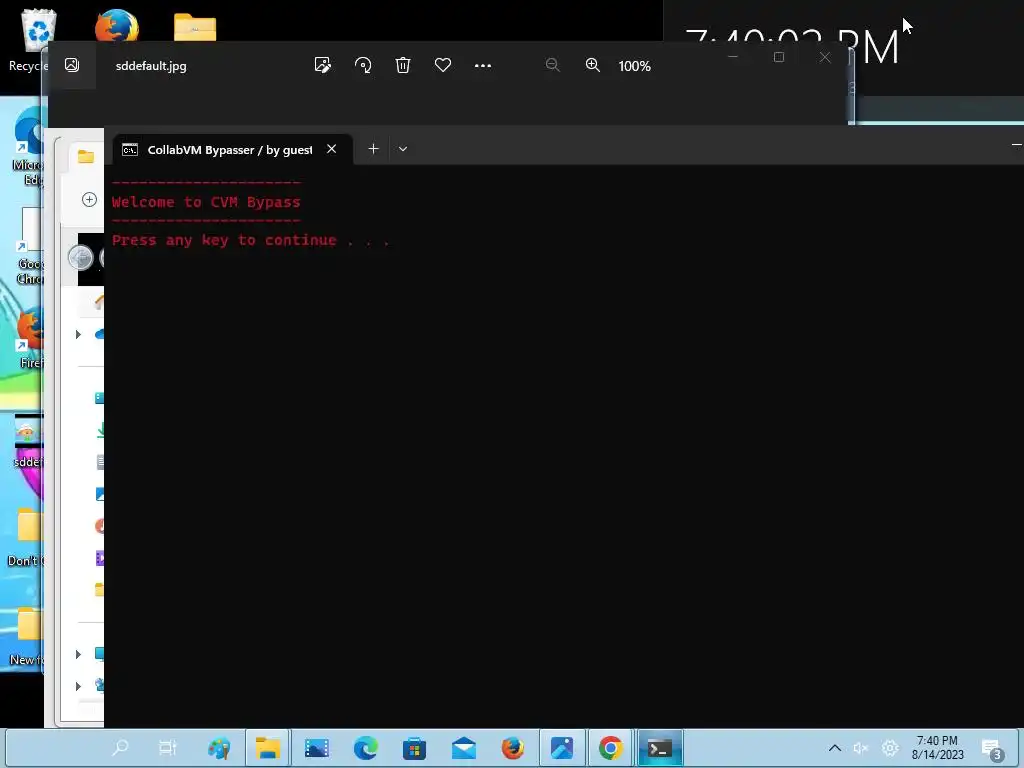Switch to Google Chrome in the taskbar
1024x768 pixels.
[611, 748]
